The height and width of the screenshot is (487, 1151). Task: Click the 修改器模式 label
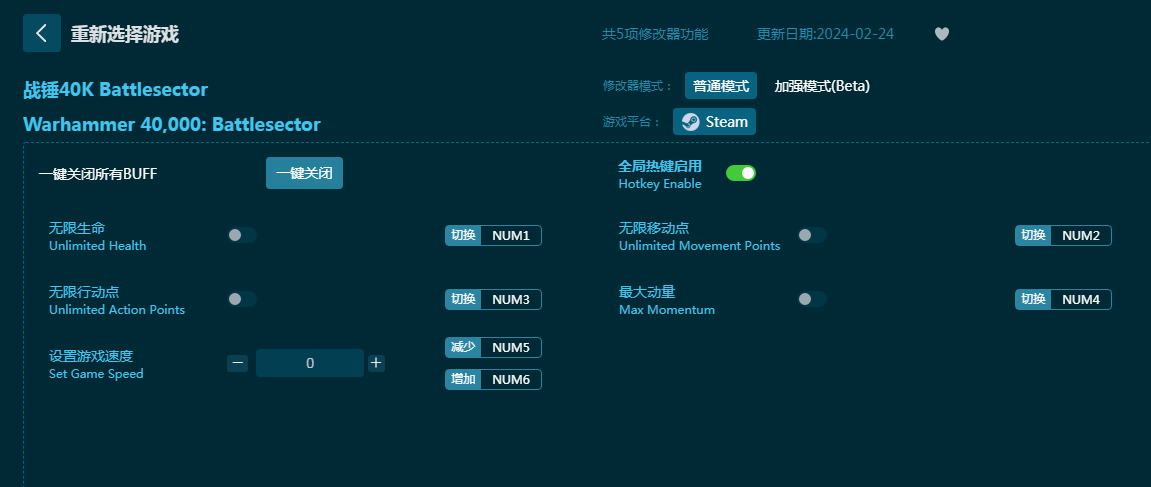coord(638,86)
